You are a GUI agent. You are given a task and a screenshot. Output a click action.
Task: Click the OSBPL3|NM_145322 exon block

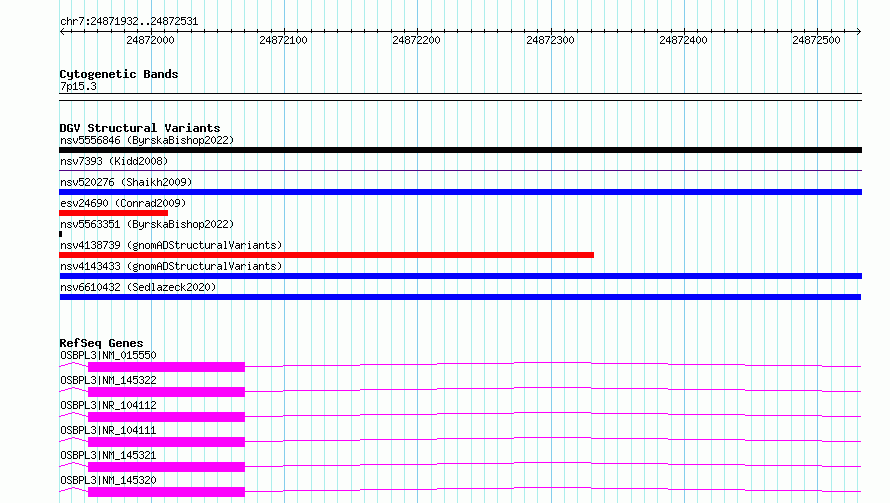pos(166,392)
